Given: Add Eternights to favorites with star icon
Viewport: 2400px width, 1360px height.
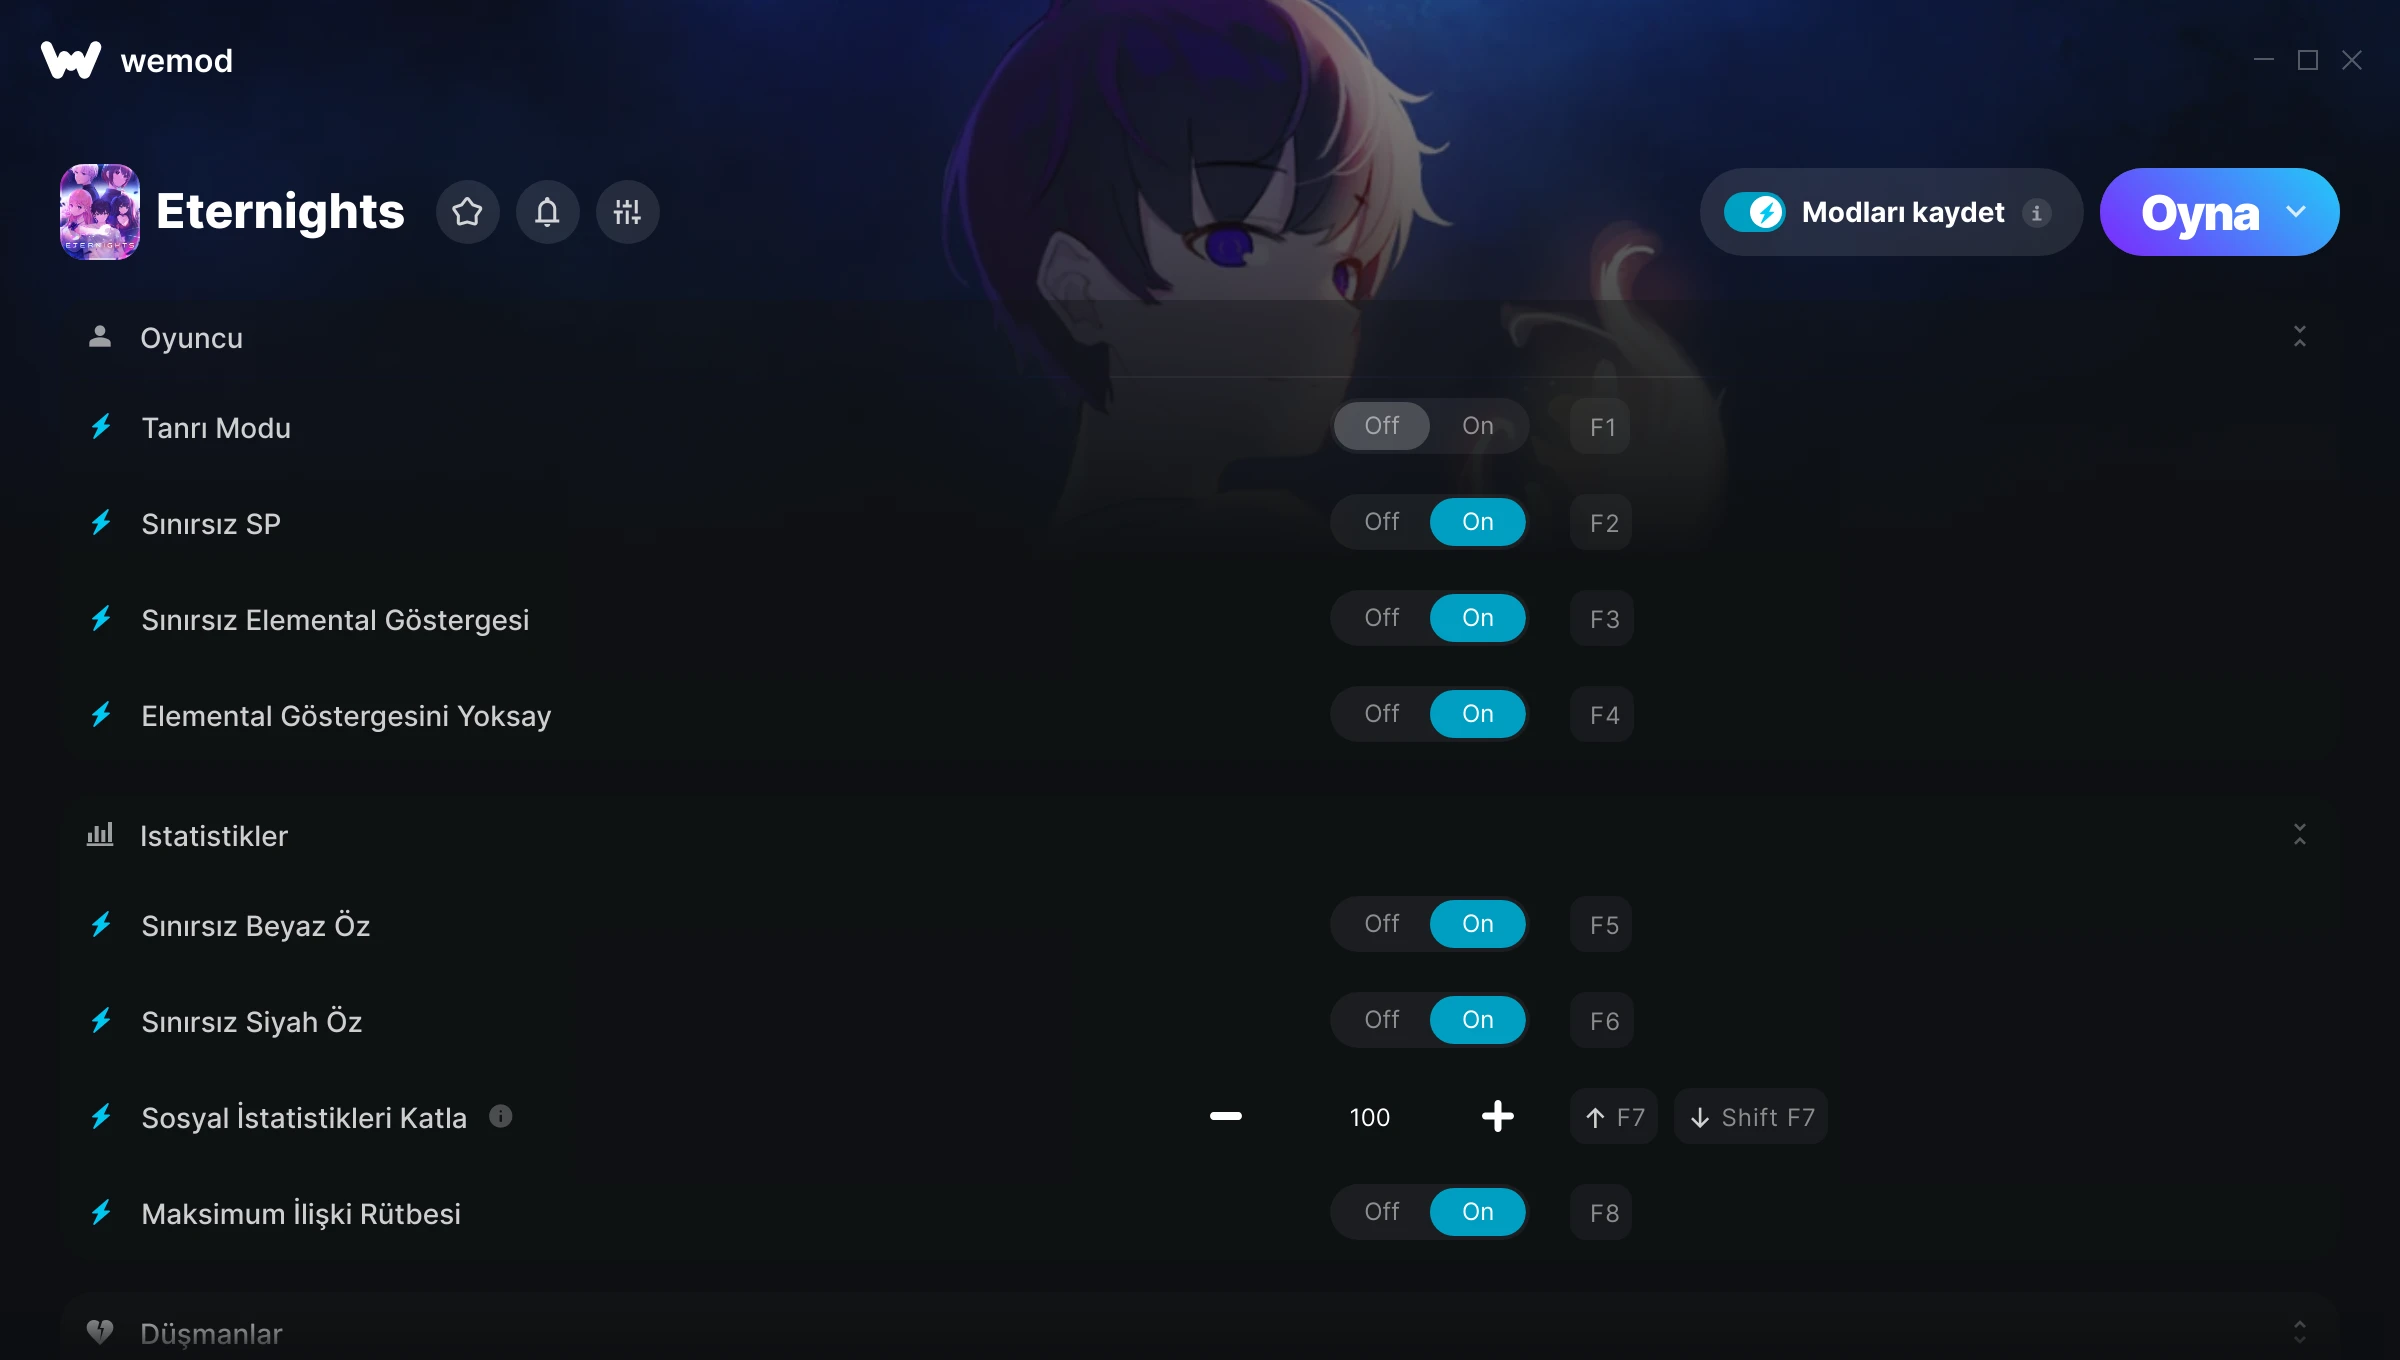Looking at the screenshot, I should click(467, 212).
